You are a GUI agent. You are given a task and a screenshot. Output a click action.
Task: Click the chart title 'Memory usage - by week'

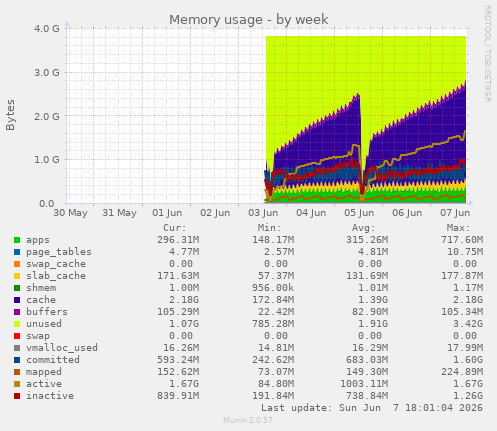point(249,20)
